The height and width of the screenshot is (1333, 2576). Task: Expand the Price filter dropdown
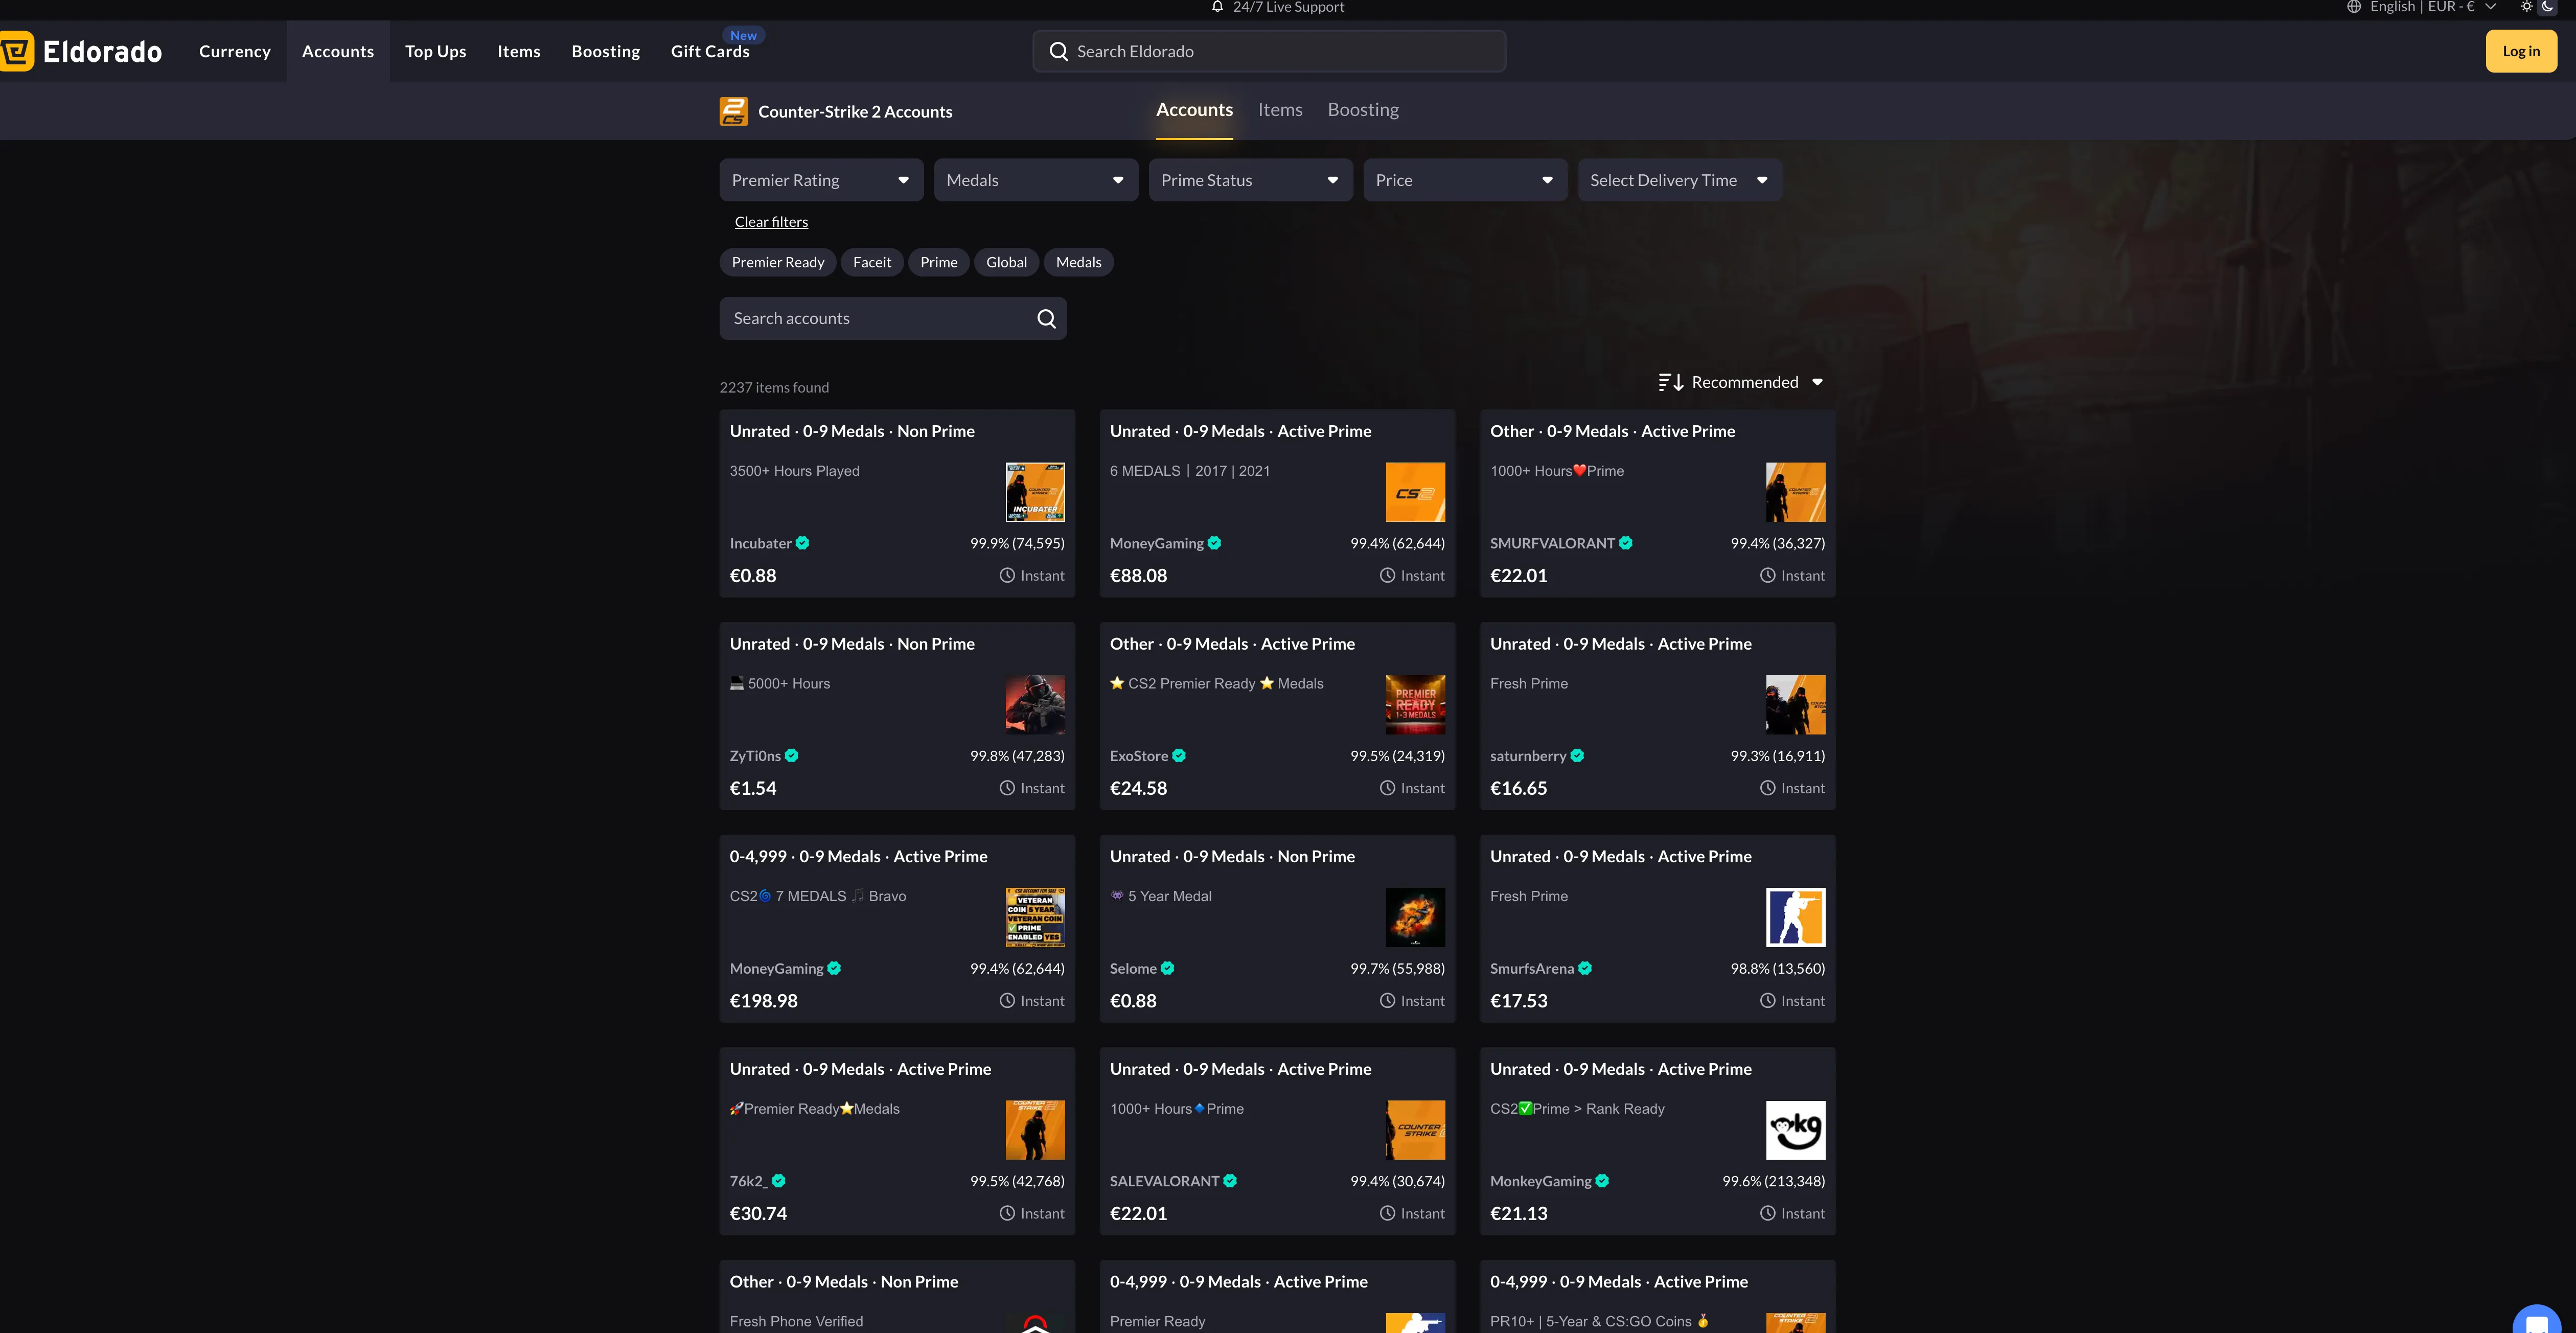1464,180
